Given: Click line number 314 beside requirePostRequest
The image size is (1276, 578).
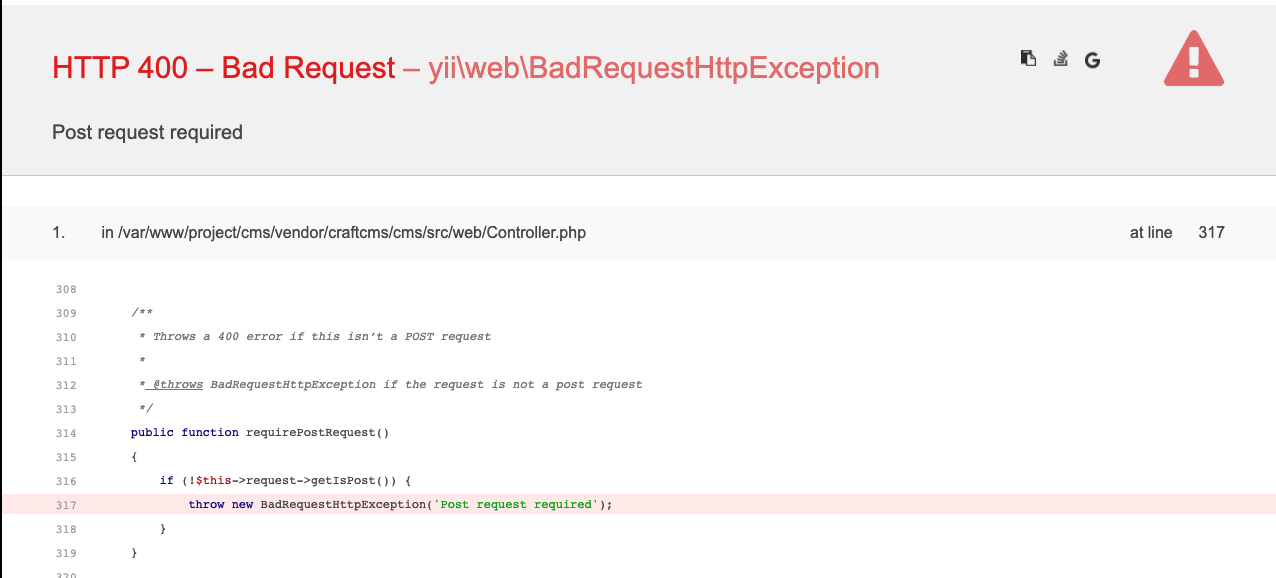Looking at the screenshot, I should (x=66, y=432).
